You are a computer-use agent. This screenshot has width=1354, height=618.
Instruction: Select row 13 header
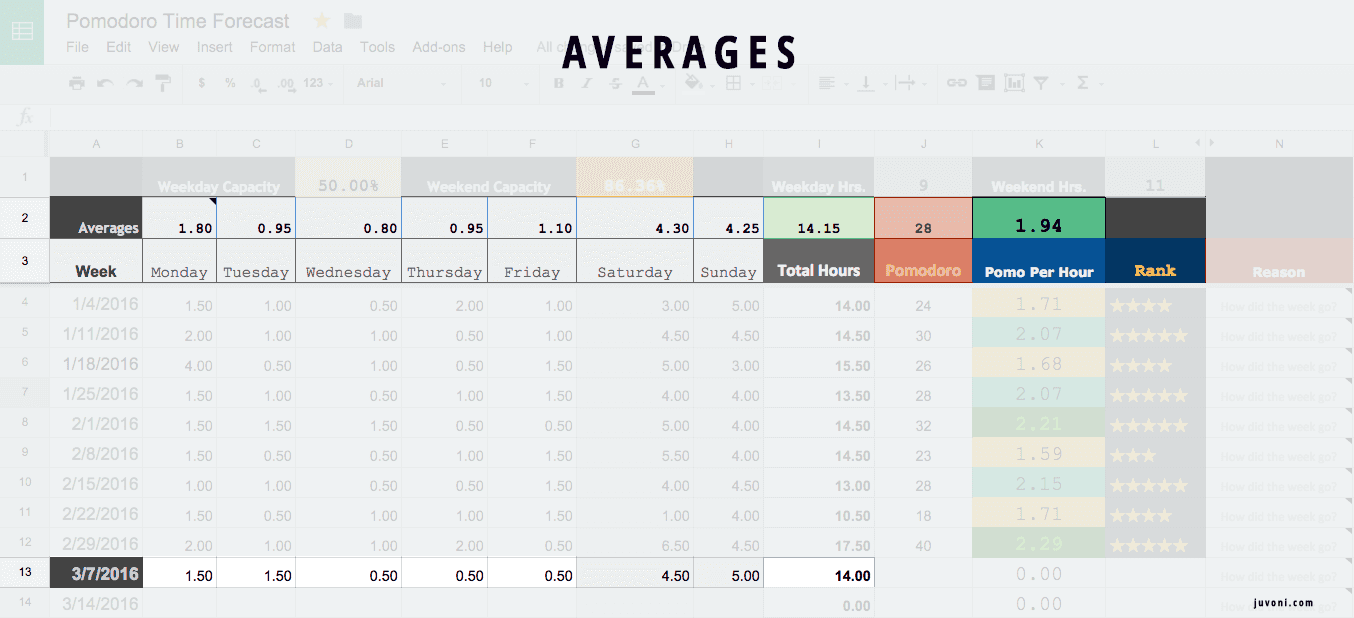24,572
